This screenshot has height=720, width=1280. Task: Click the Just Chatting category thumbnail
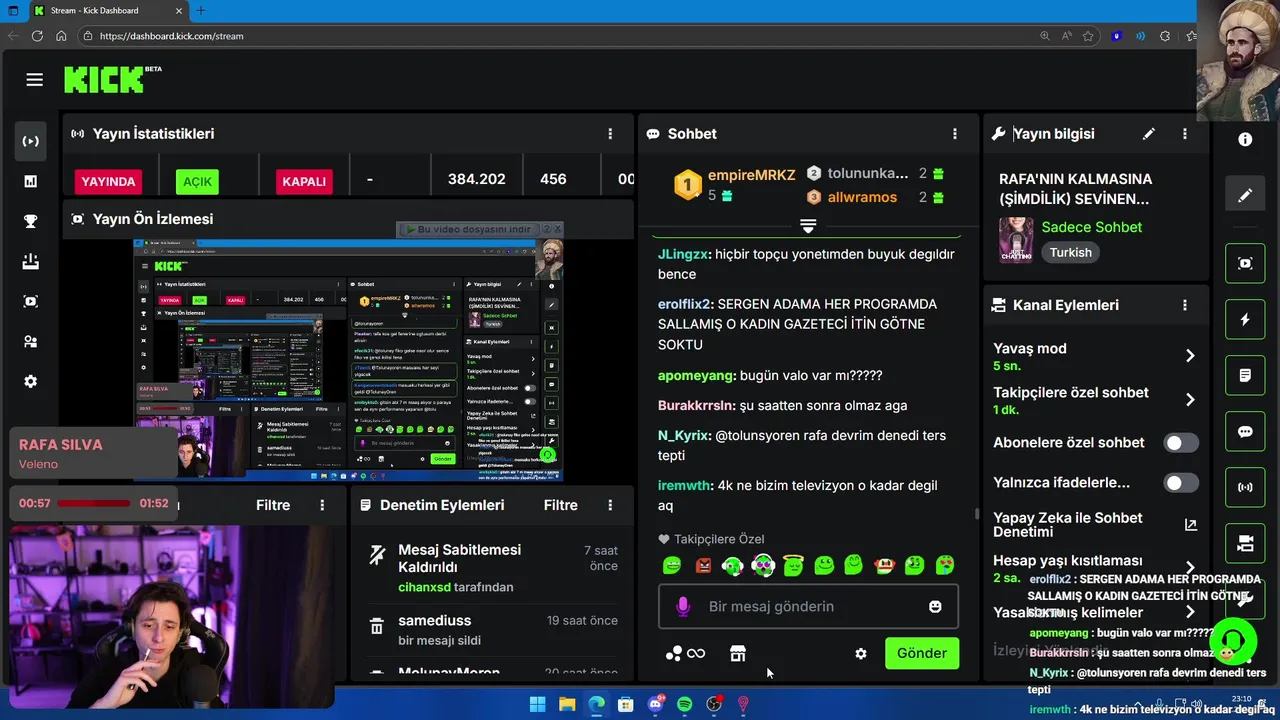[1016, 239]
